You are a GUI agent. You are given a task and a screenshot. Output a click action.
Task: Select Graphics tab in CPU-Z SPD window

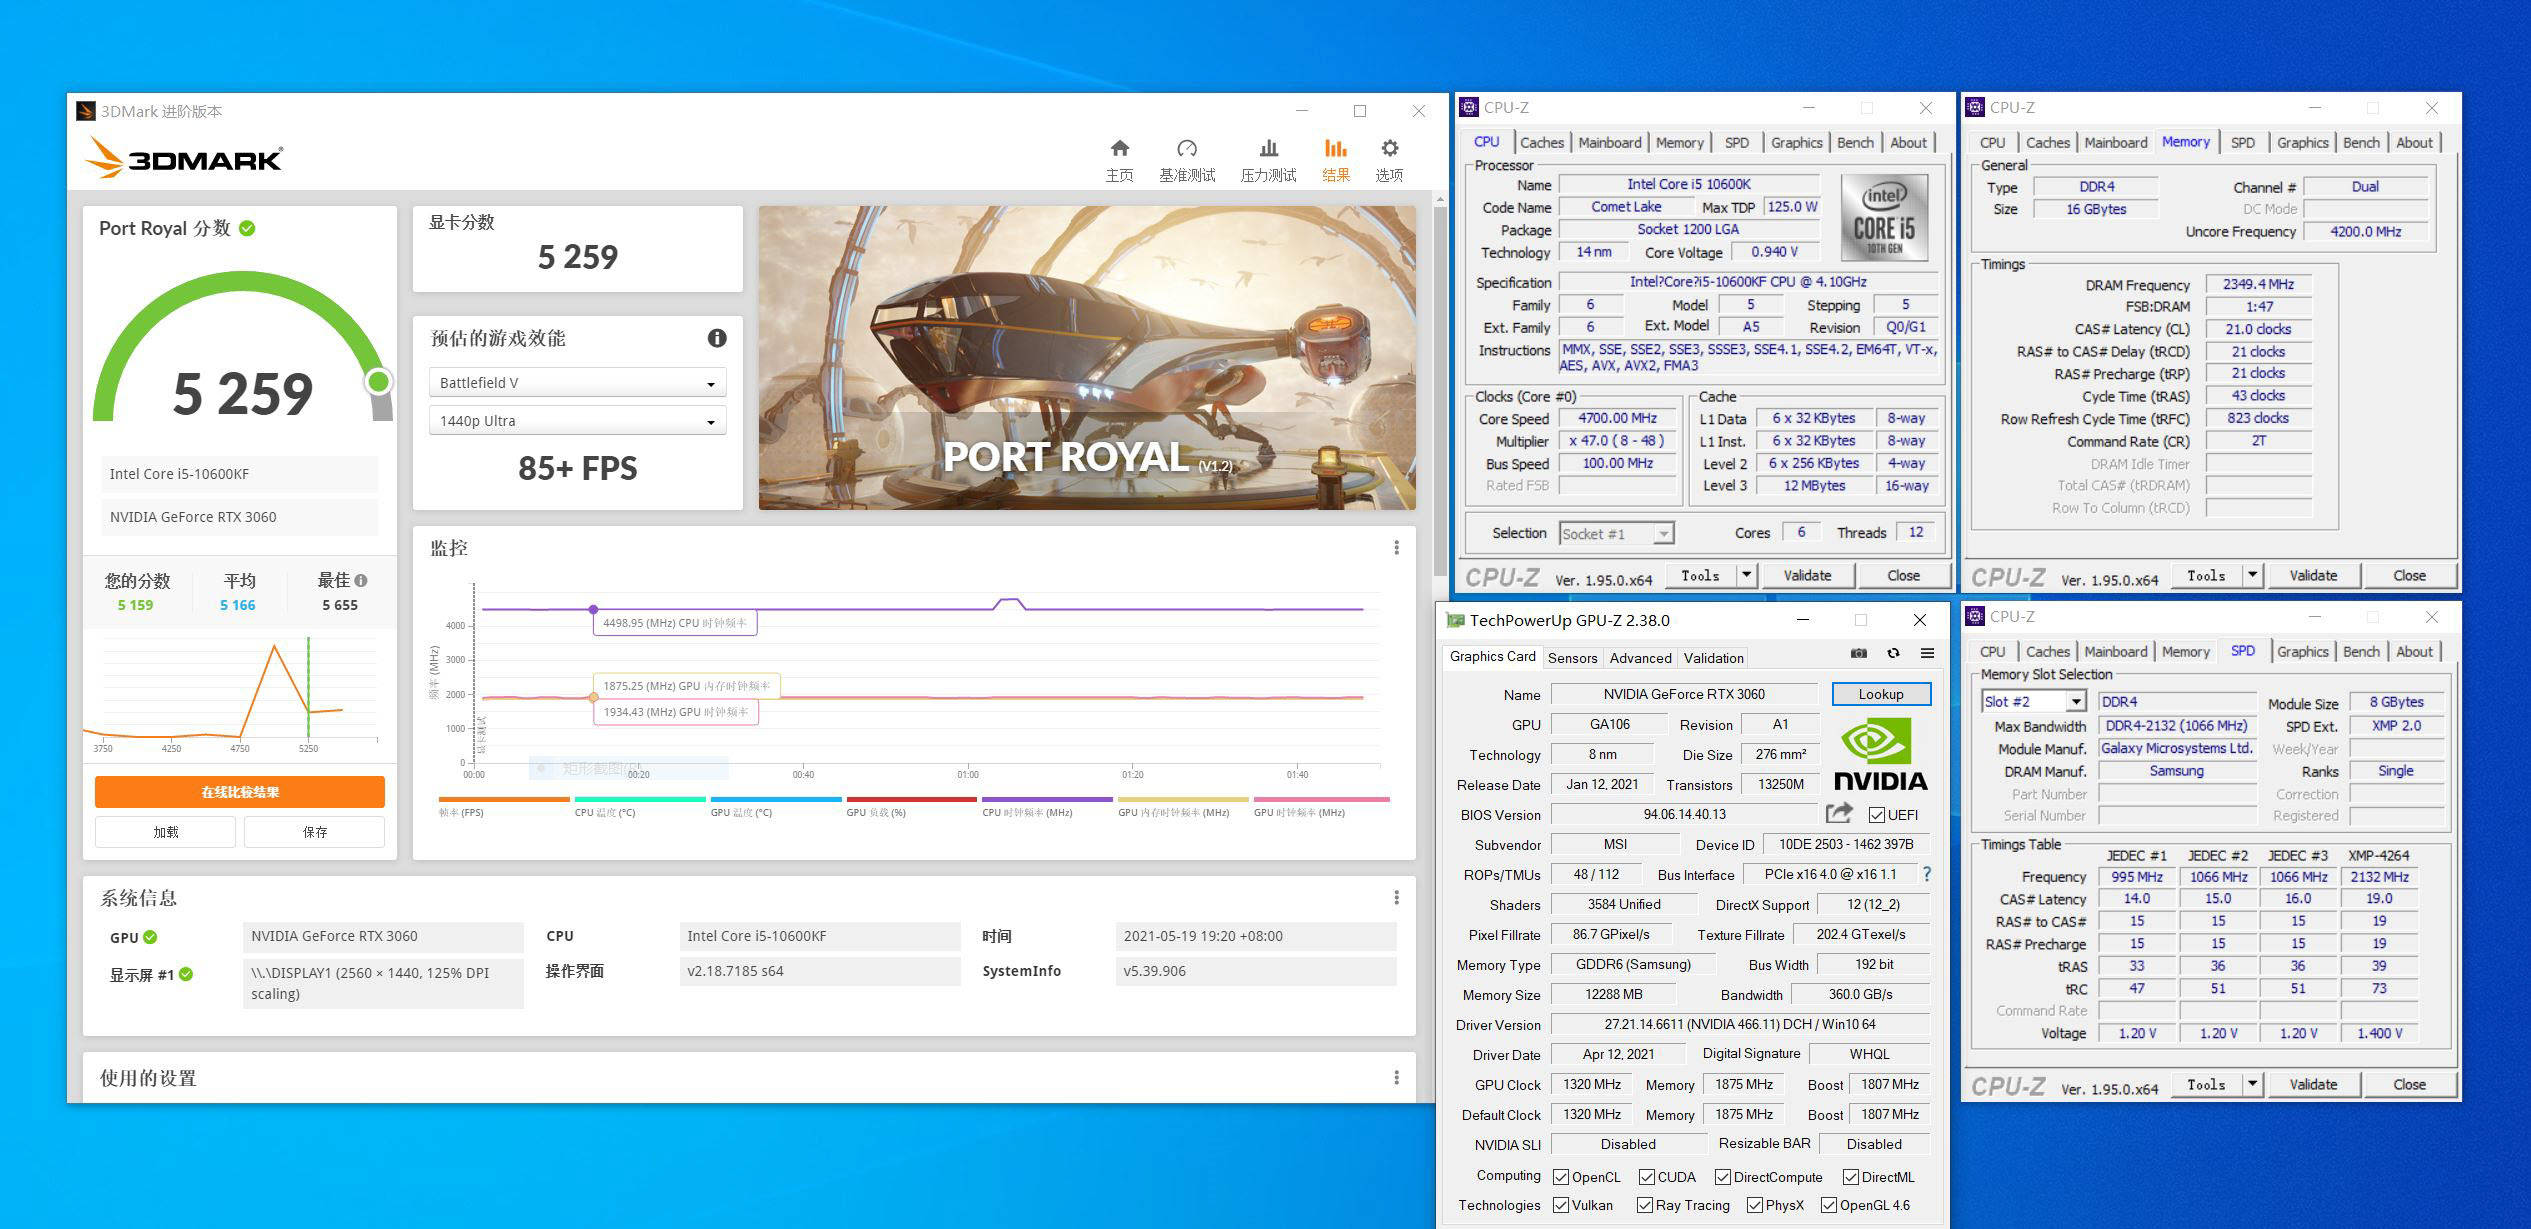[2302, 652]
